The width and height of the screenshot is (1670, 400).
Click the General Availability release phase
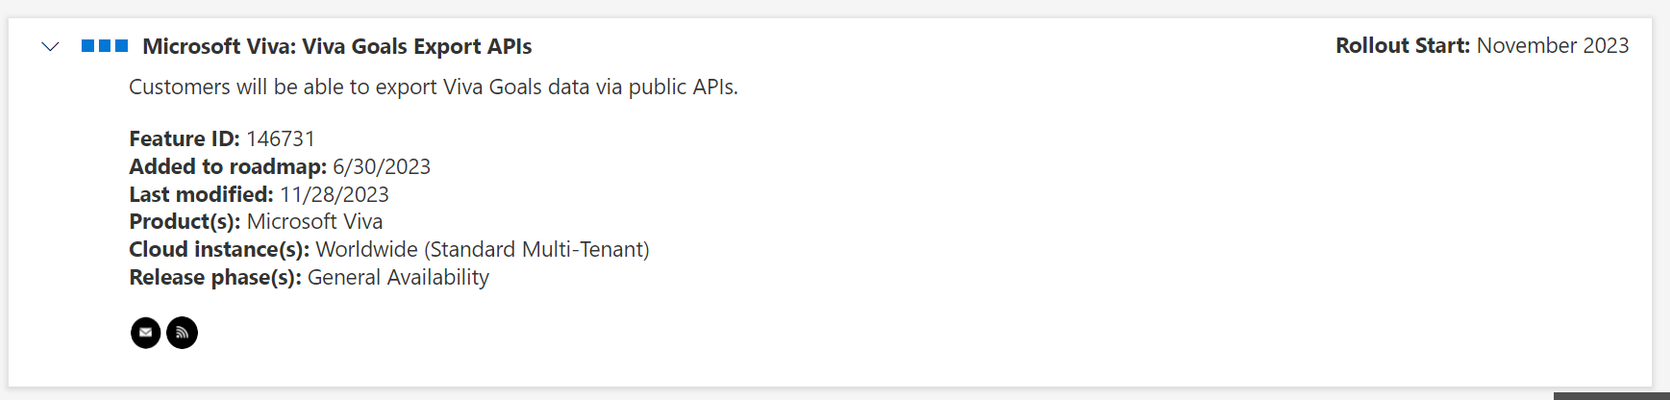(398, 278)
